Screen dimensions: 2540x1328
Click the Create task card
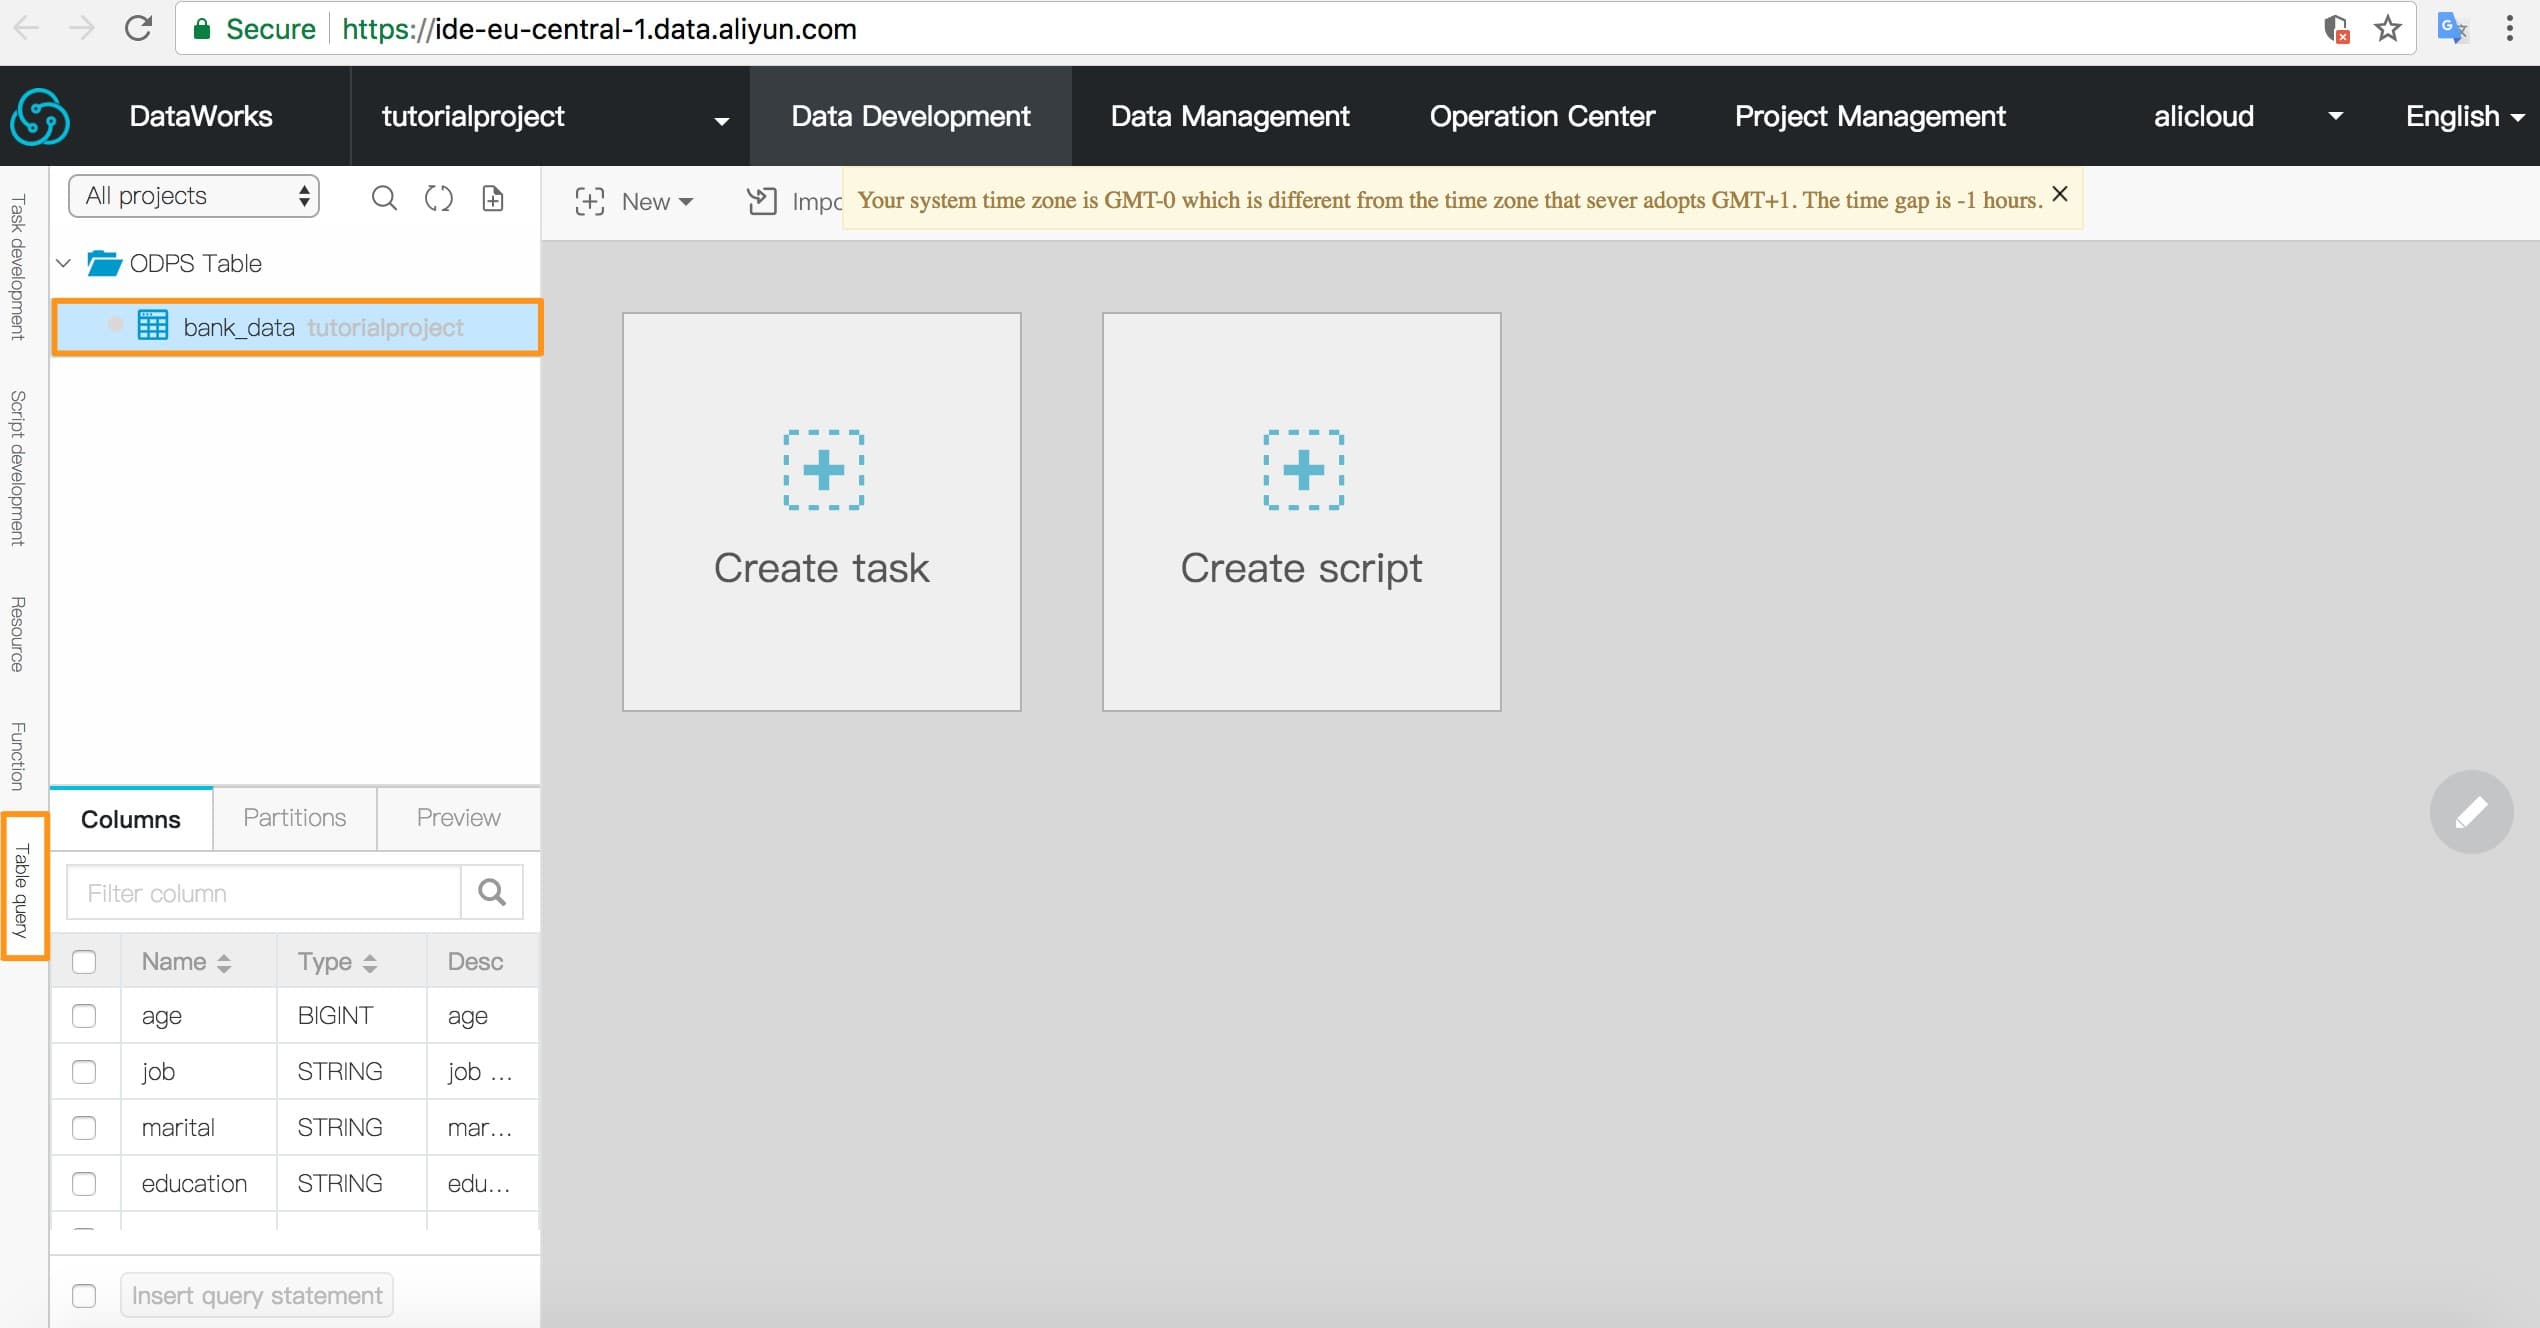point(822,512)
